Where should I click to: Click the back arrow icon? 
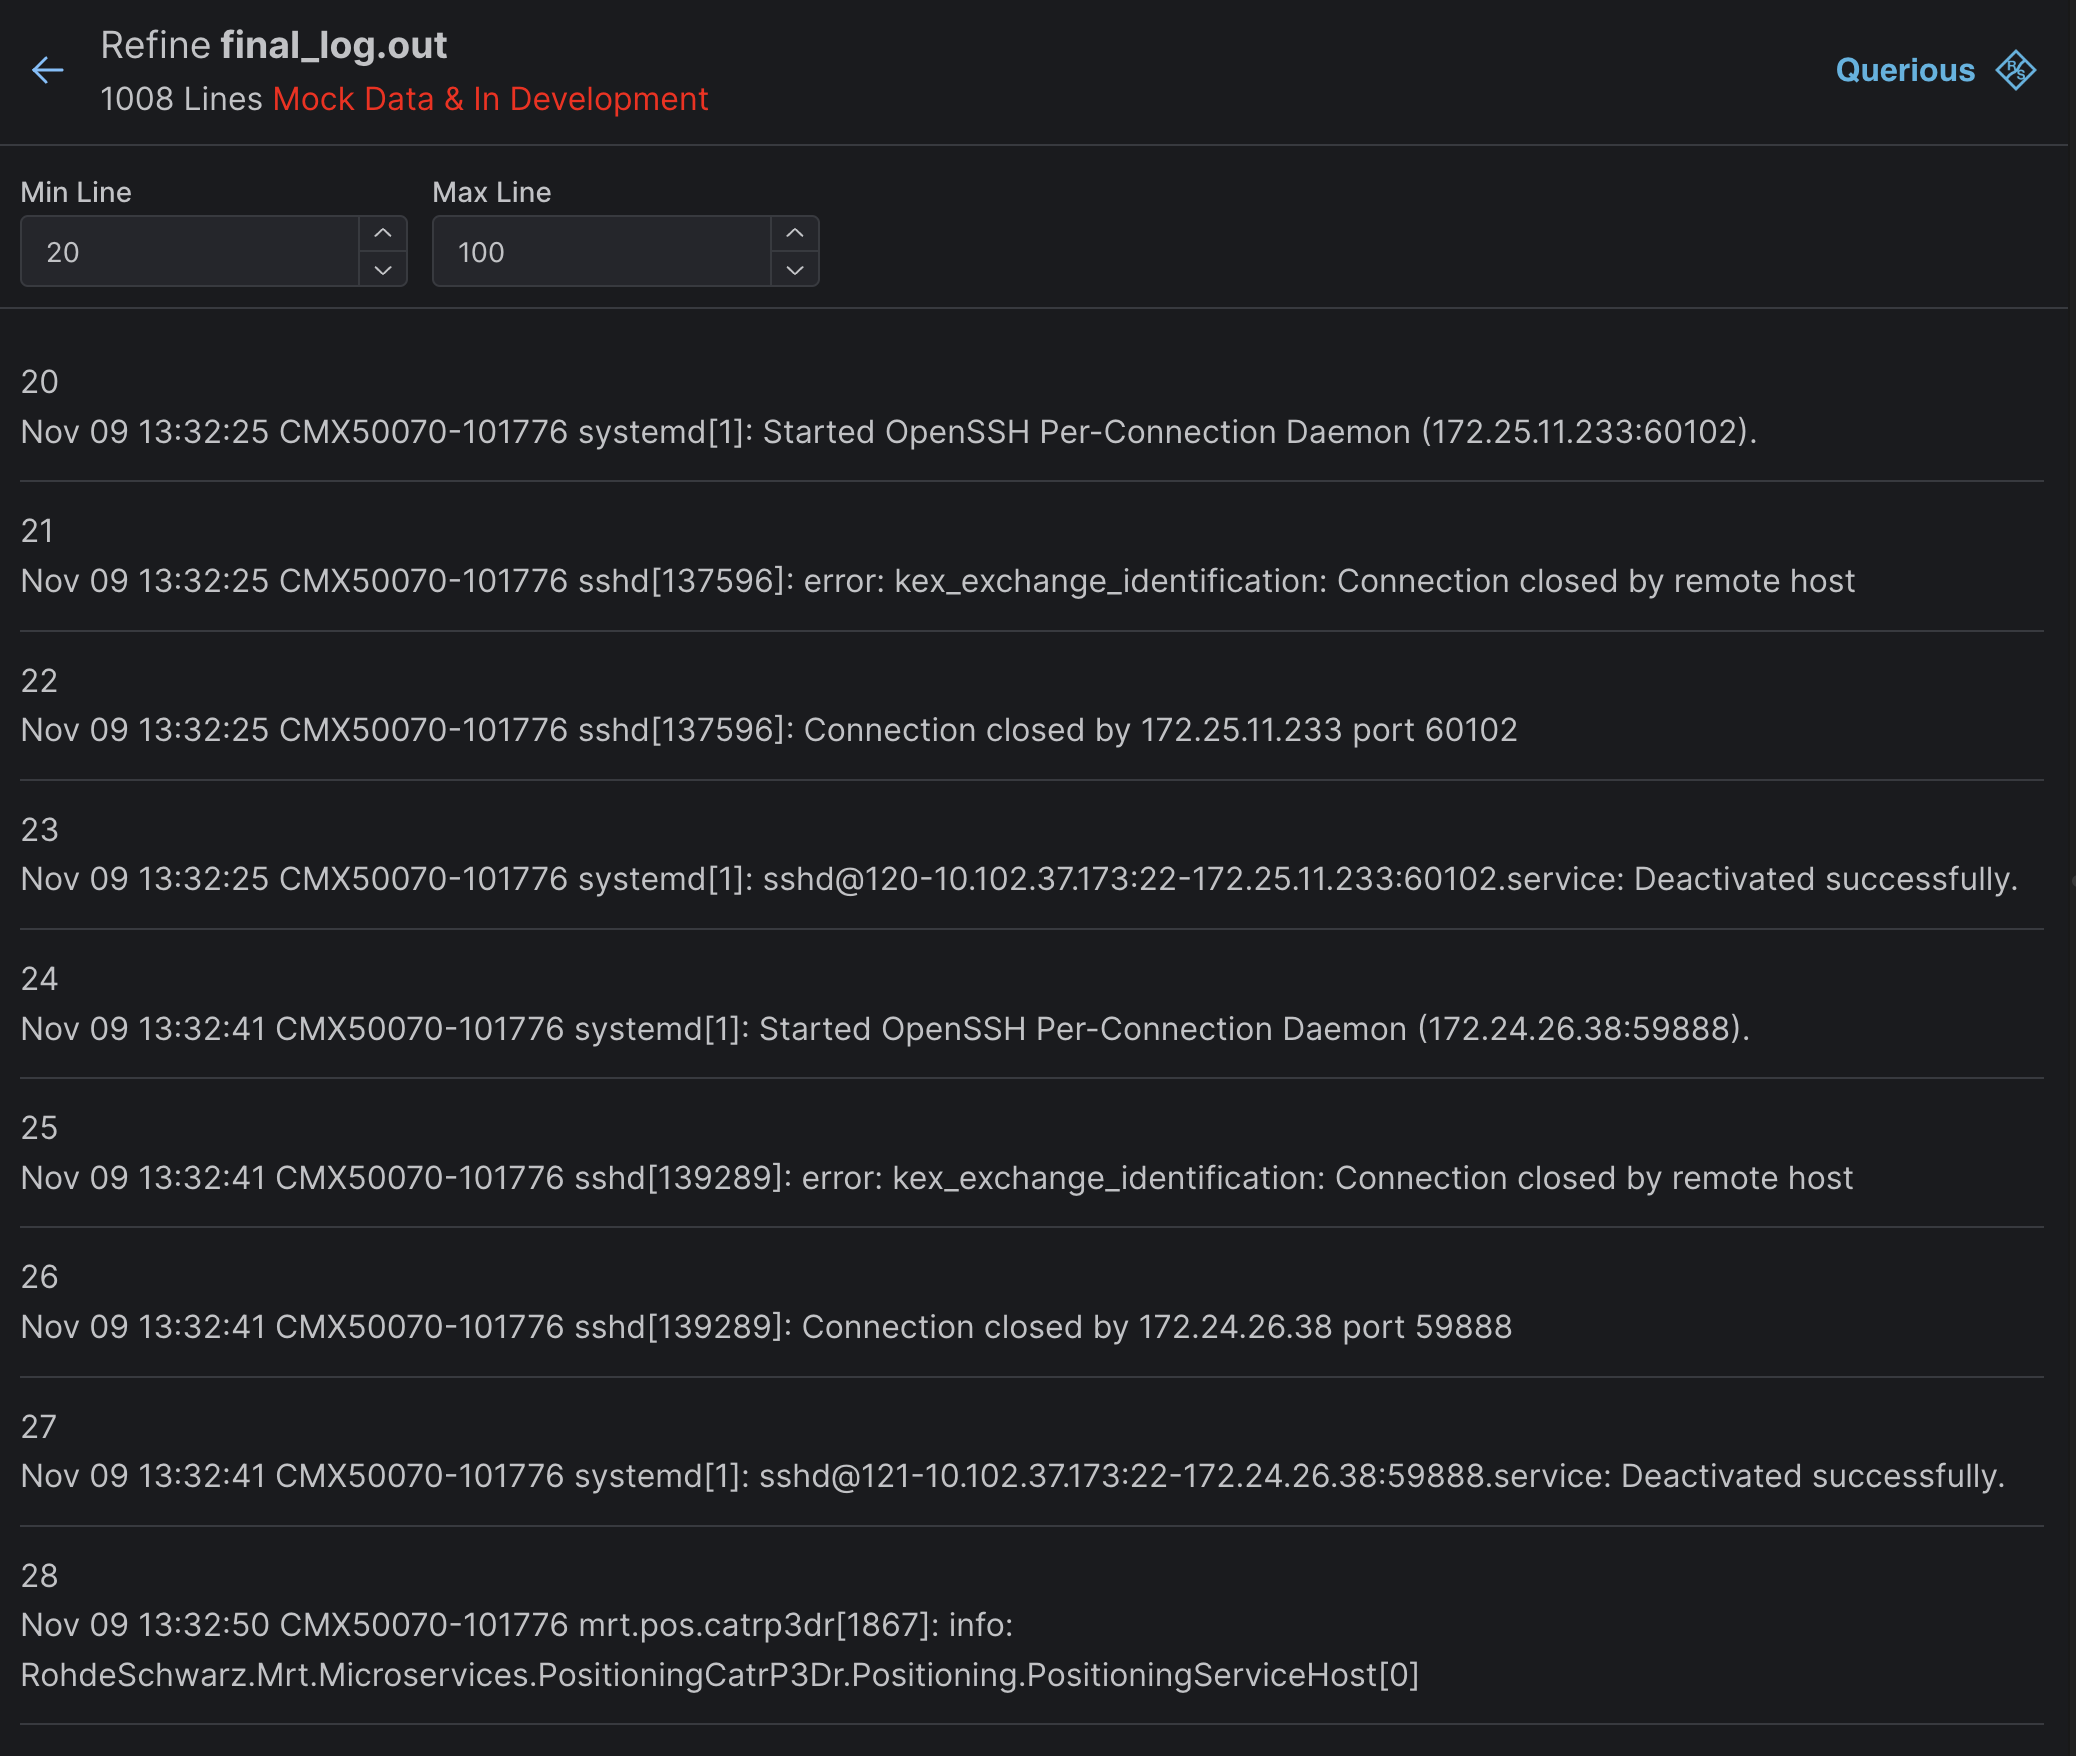coord(47,70)
